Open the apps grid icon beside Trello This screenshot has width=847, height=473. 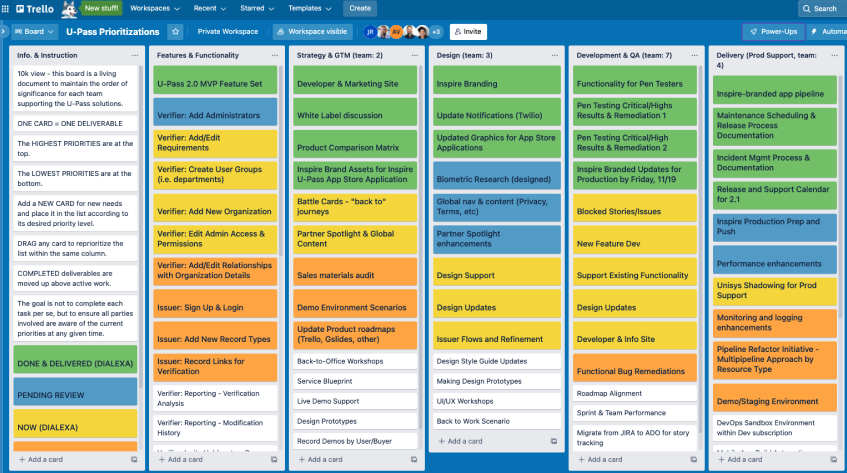tap(5, 9)
